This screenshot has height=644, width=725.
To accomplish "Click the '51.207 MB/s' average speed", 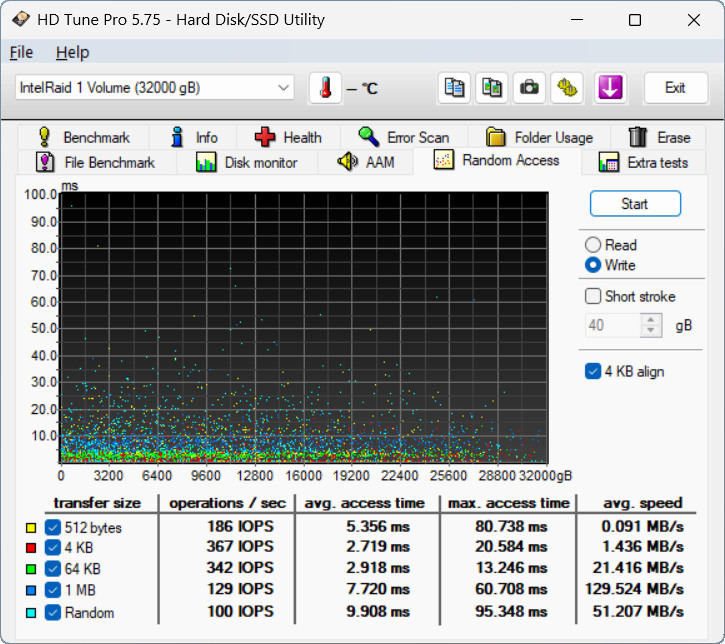I will (638, 612).
